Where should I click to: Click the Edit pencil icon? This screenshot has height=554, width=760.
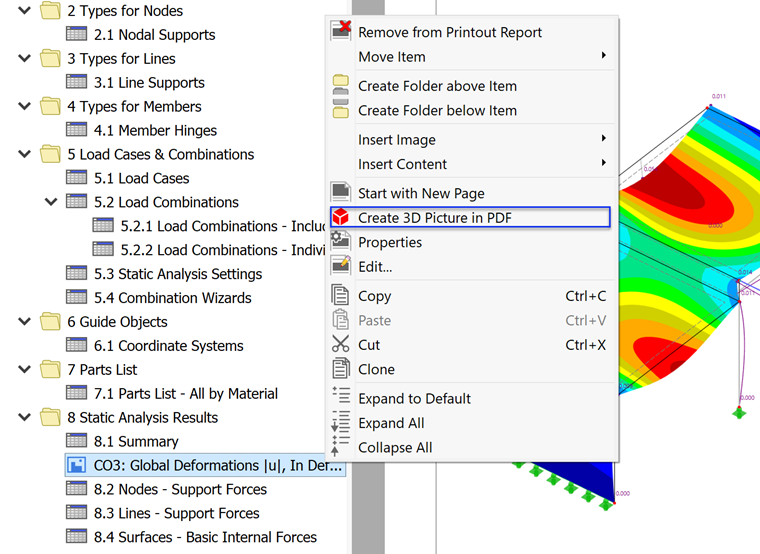coord(341,266)
